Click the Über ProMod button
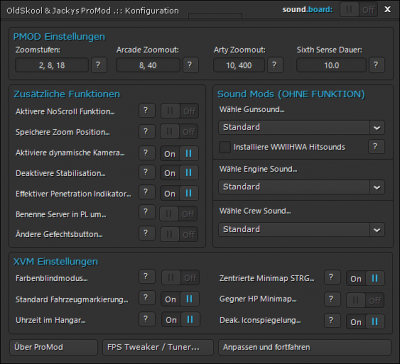 [x=54, y=347]
